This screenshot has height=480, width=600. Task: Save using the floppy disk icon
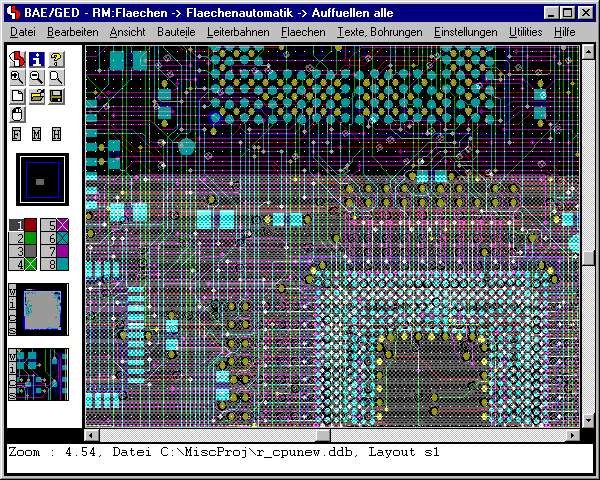(56, 96)
